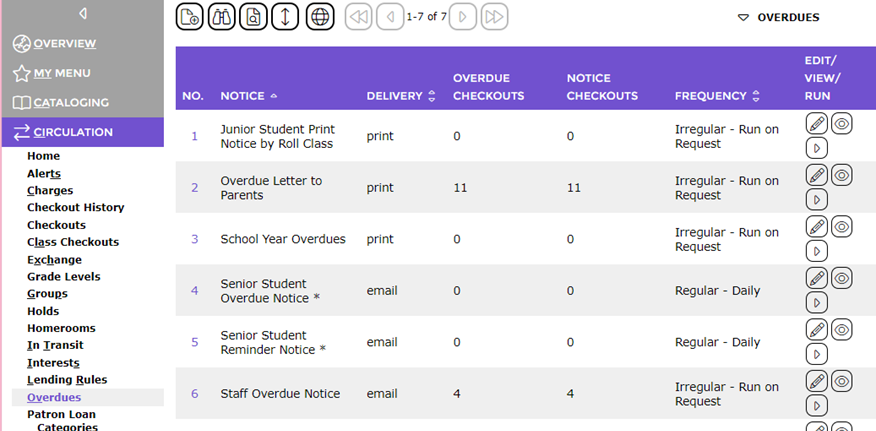Edit Junior Student Print Notice with pencil

[817, 124]
